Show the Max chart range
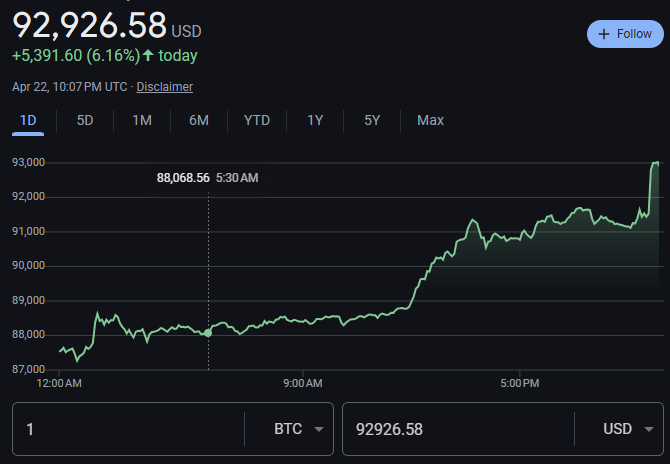 [x=430, y=120]
